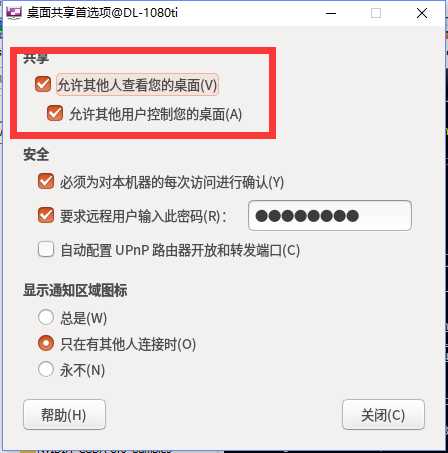Image resolution: width=448 pixels, height=453 pixels.
Task: Uncheck 允许其他用户控制您的桌面(A)
Action: click(x=55, y=113)
